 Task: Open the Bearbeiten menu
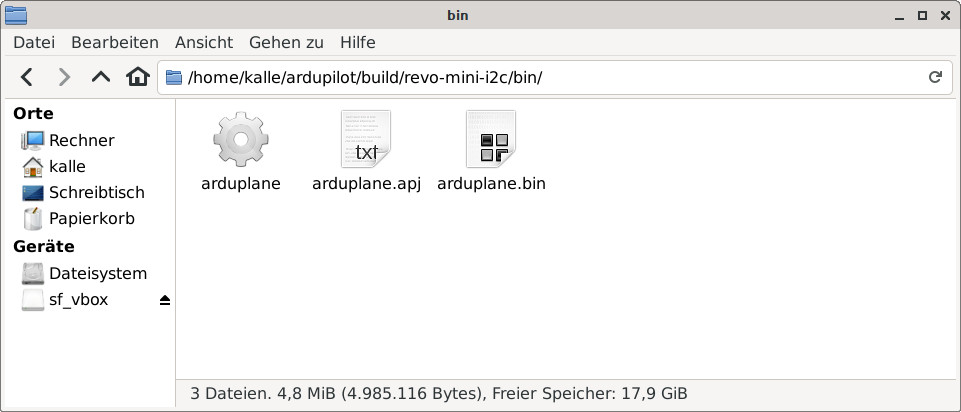tap(115, 42)
